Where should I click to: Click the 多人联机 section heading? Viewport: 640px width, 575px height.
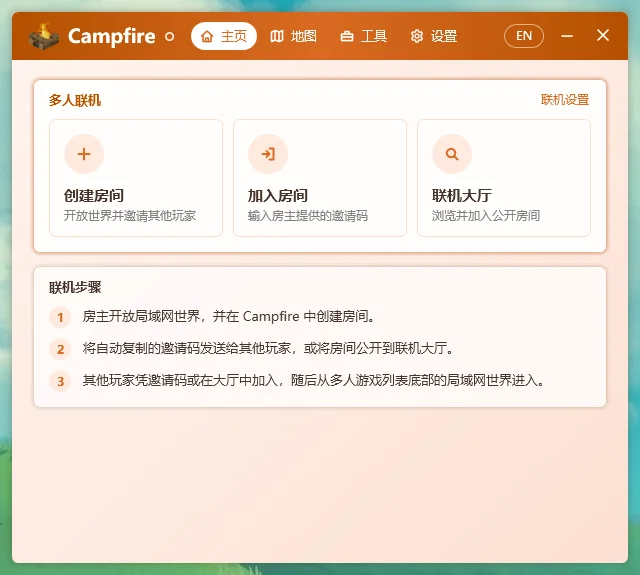coord(75,100)
